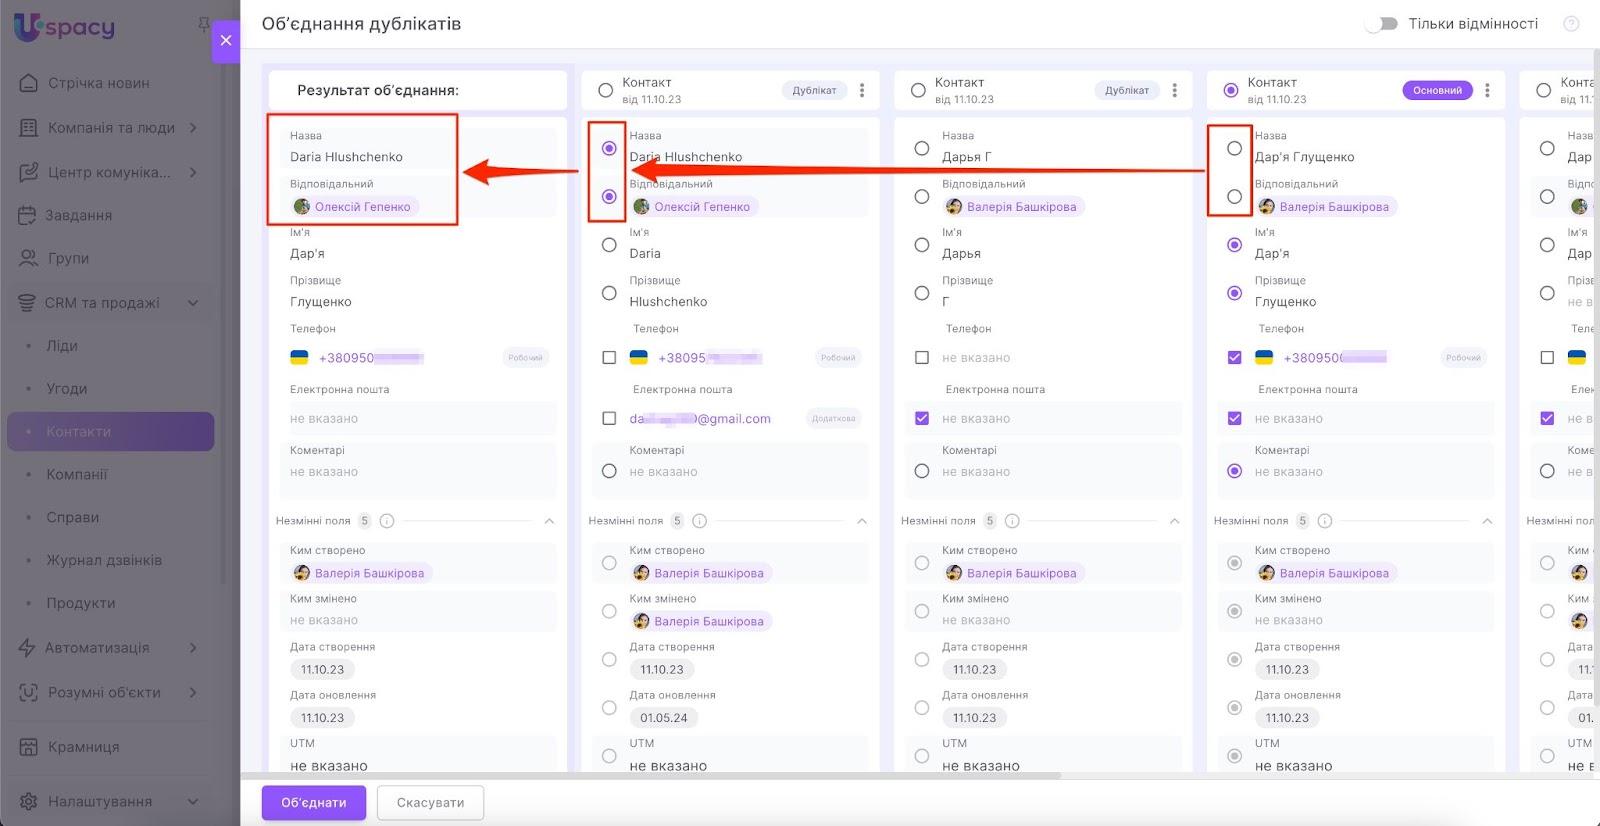Select the Ім'я radio for Daria
The width and height of the screenshot is (1600, 826).
tap(609, 245)
